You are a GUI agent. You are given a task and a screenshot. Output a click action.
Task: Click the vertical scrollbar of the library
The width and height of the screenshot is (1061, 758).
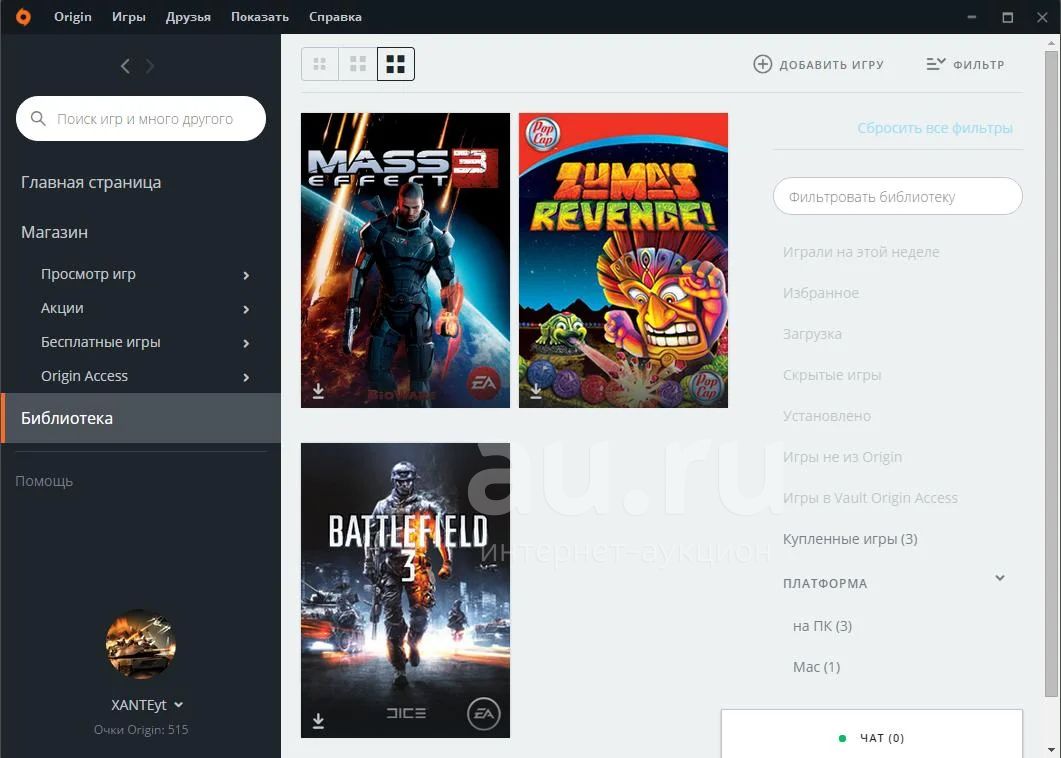click(1051, 372)
